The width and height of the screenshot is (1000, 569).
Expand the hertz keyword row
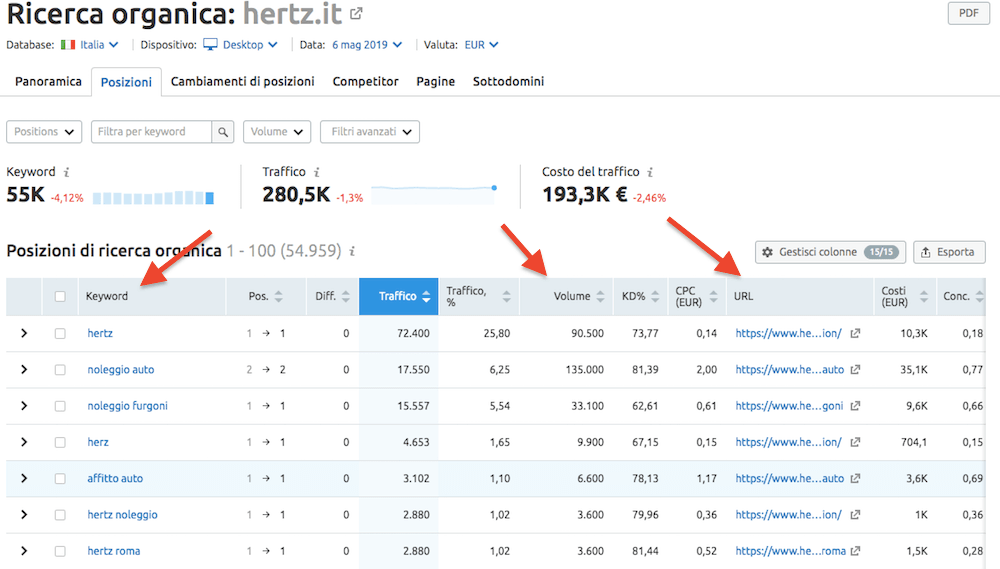coord(24,333)
